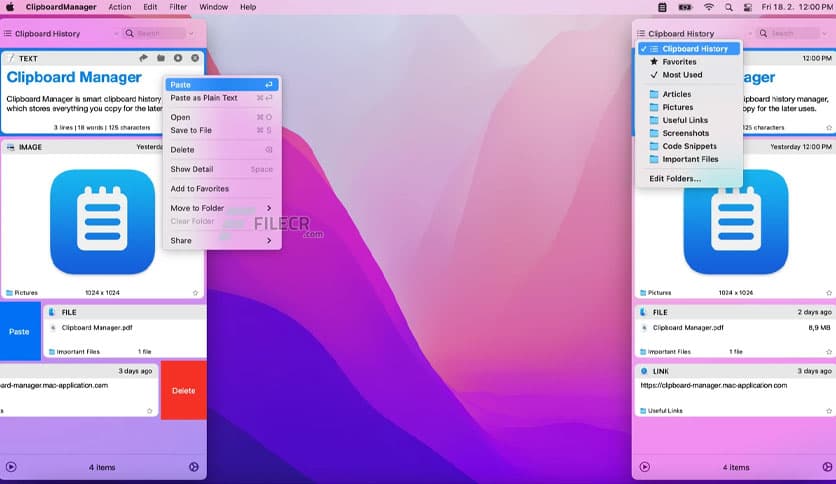Click the play circle icon at the left panel's bottom
This screenshot has width=836, height=484.
pyautogui.click(x=11, y=467)
